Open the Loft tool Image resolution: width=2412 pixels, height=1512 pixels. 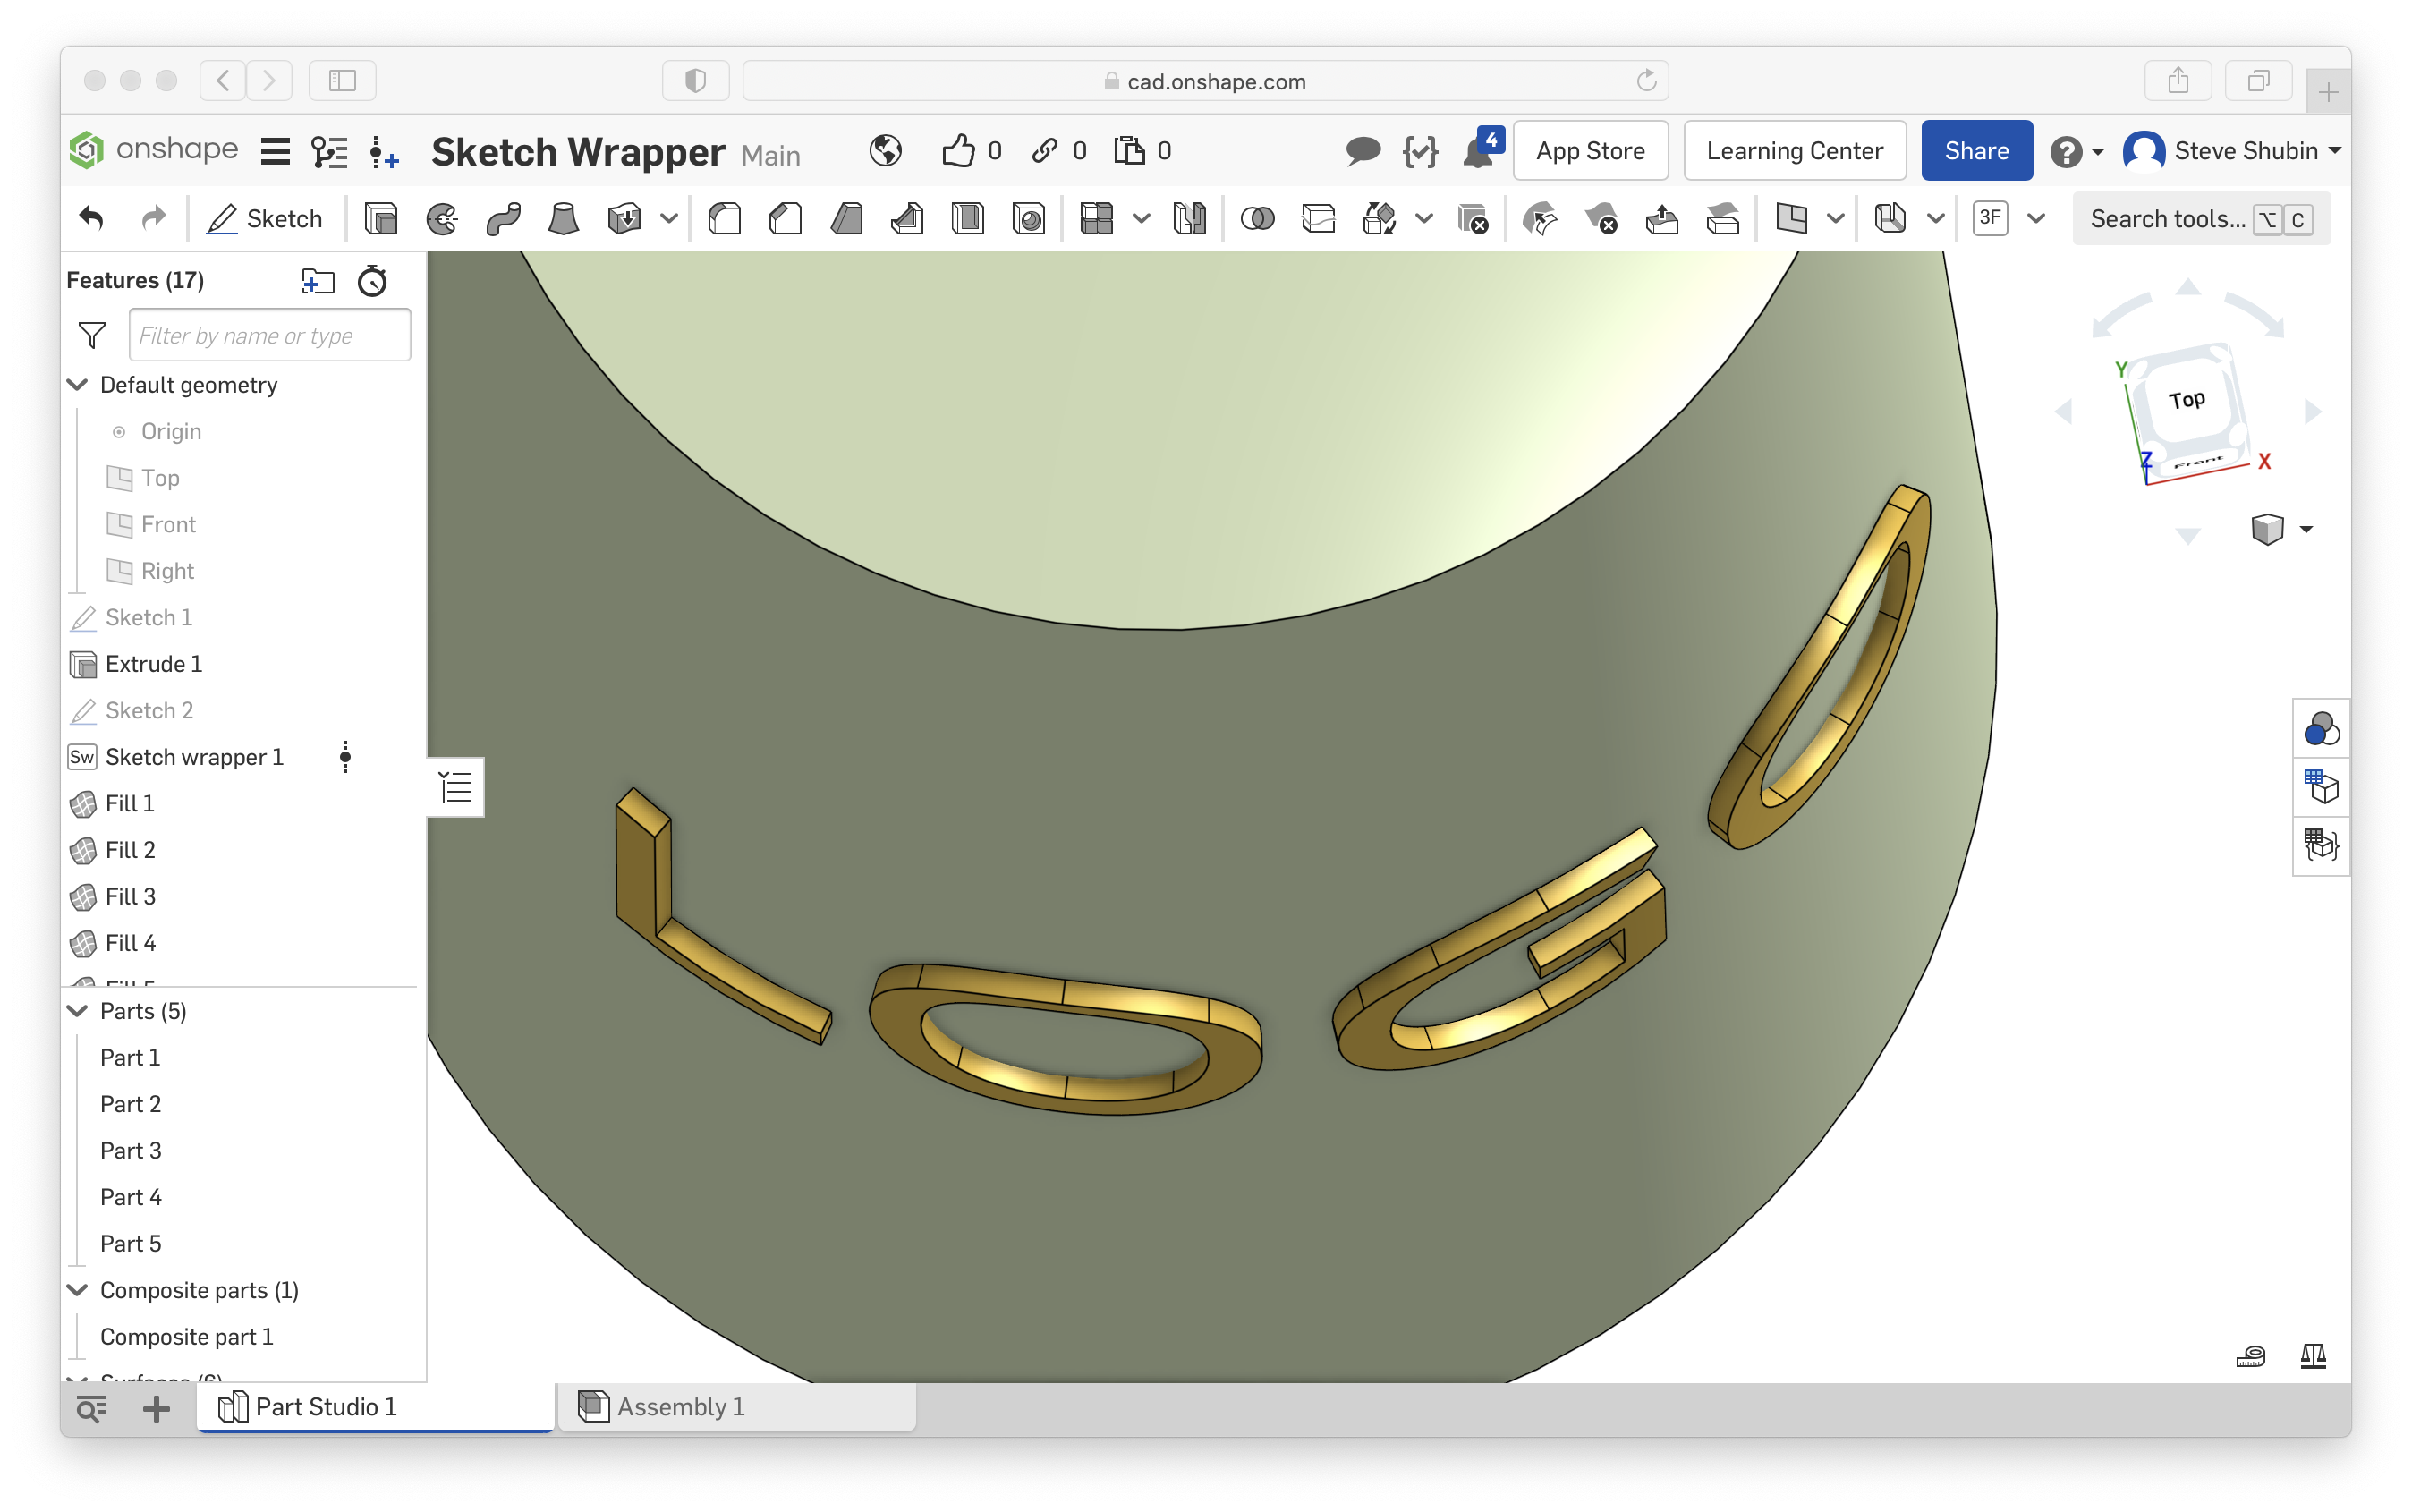564,218
